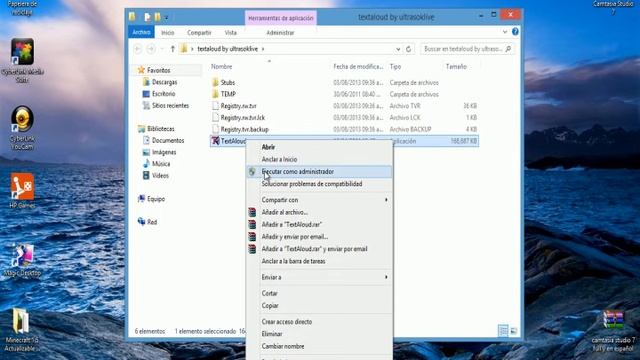The height and width of the screenshot is (360, 640).
Task: Click the Back navigation arrow in Explorer
Action: pos(138,49)
